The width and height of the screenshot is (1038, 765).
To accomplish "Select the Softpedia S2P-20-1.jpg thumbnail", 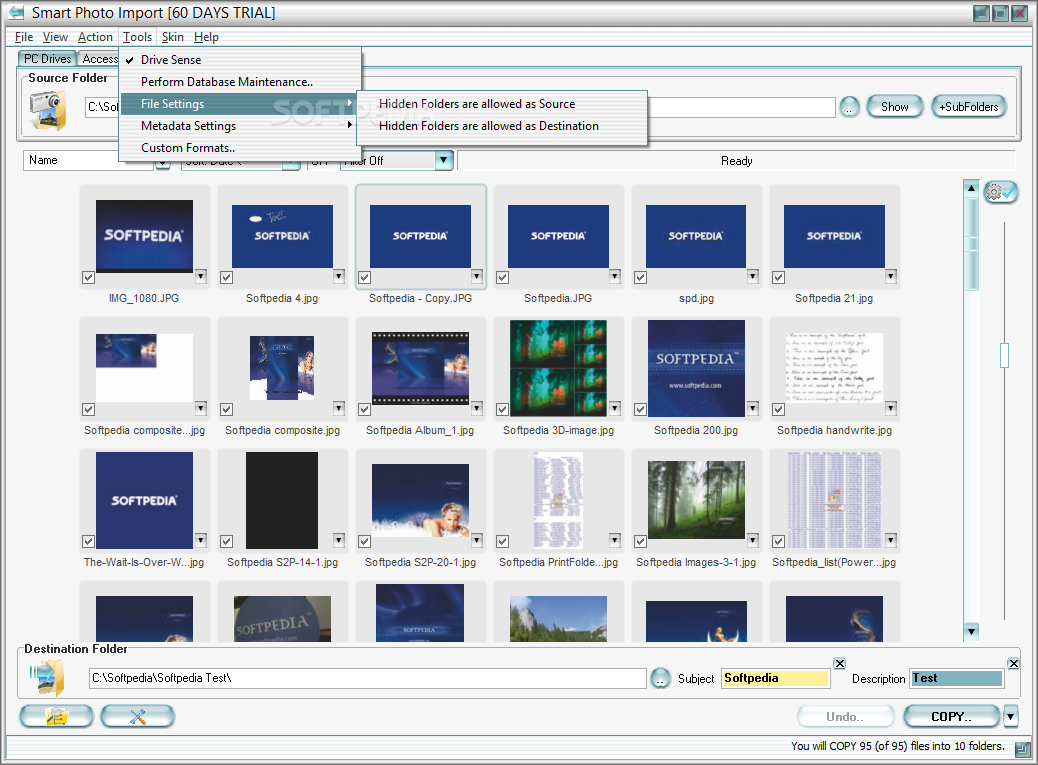I will [420, 500].
